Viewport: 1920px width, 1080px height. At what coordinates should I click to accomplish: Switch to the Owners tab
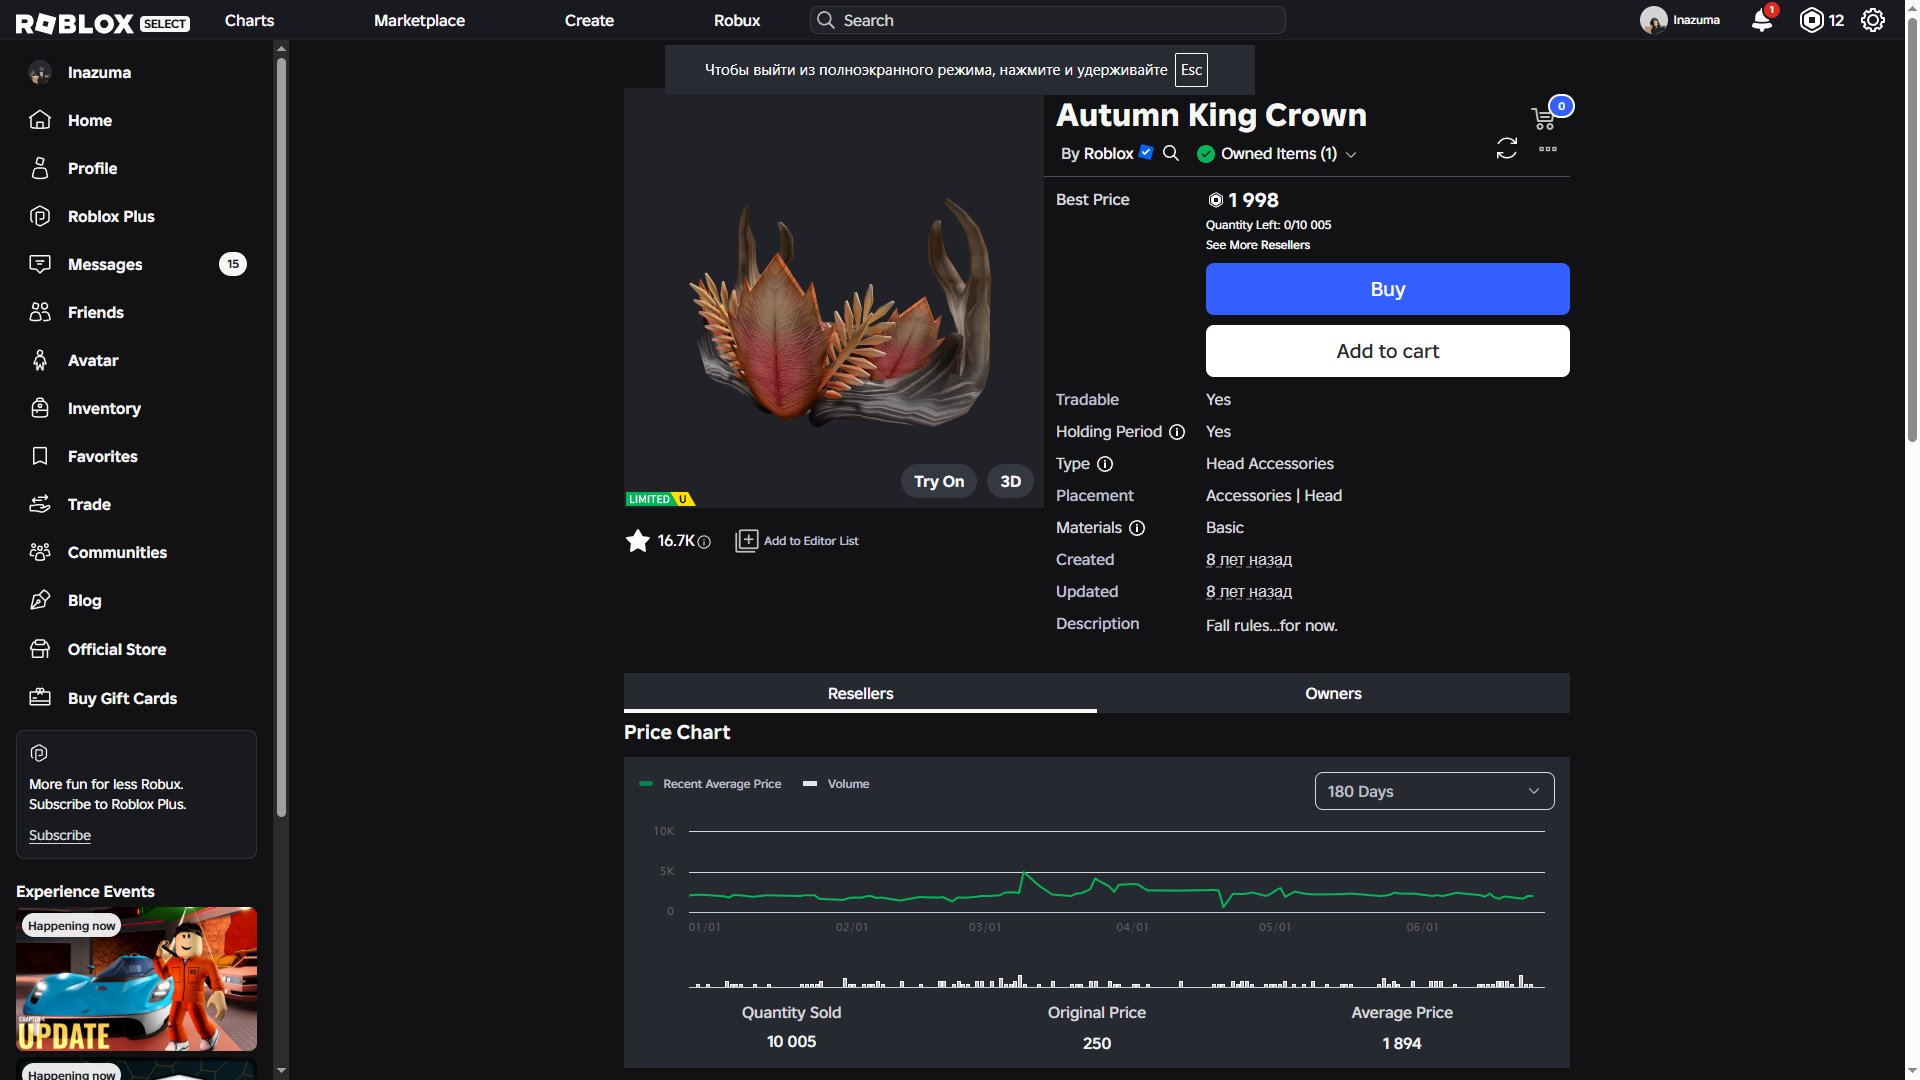click(1333, 693)
